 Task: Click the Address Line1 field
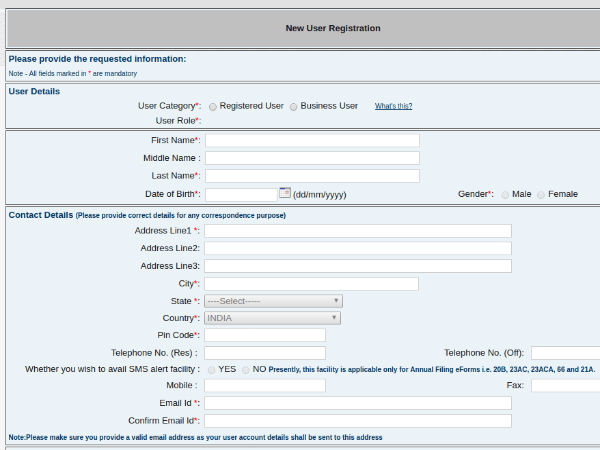coord(358,231)
